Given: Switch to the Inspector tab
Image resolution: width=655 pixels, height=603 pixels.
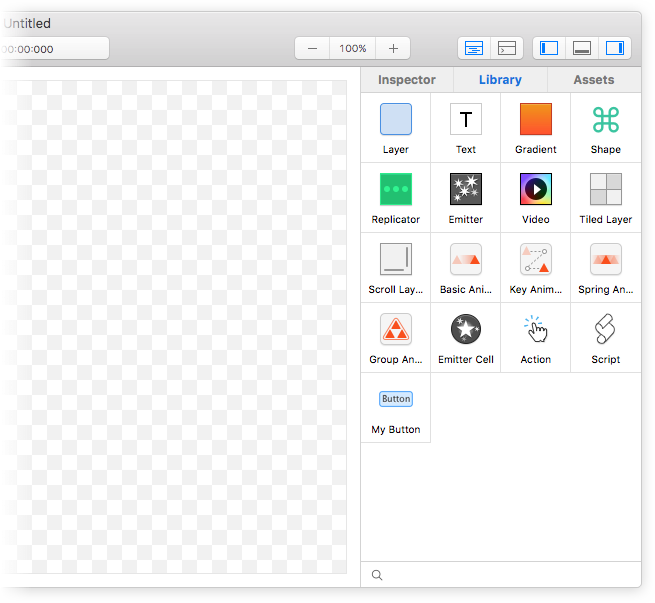Looking at the screenshot, I should click(x=407, y=80).
